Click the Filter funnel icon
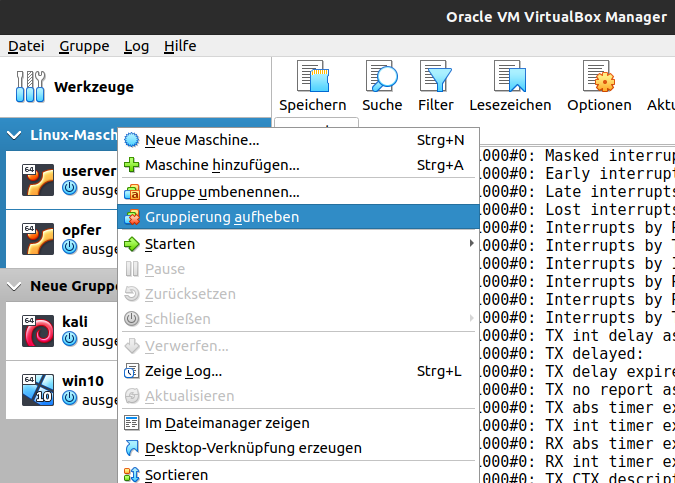The image size is (675, 483). point(436,78)
